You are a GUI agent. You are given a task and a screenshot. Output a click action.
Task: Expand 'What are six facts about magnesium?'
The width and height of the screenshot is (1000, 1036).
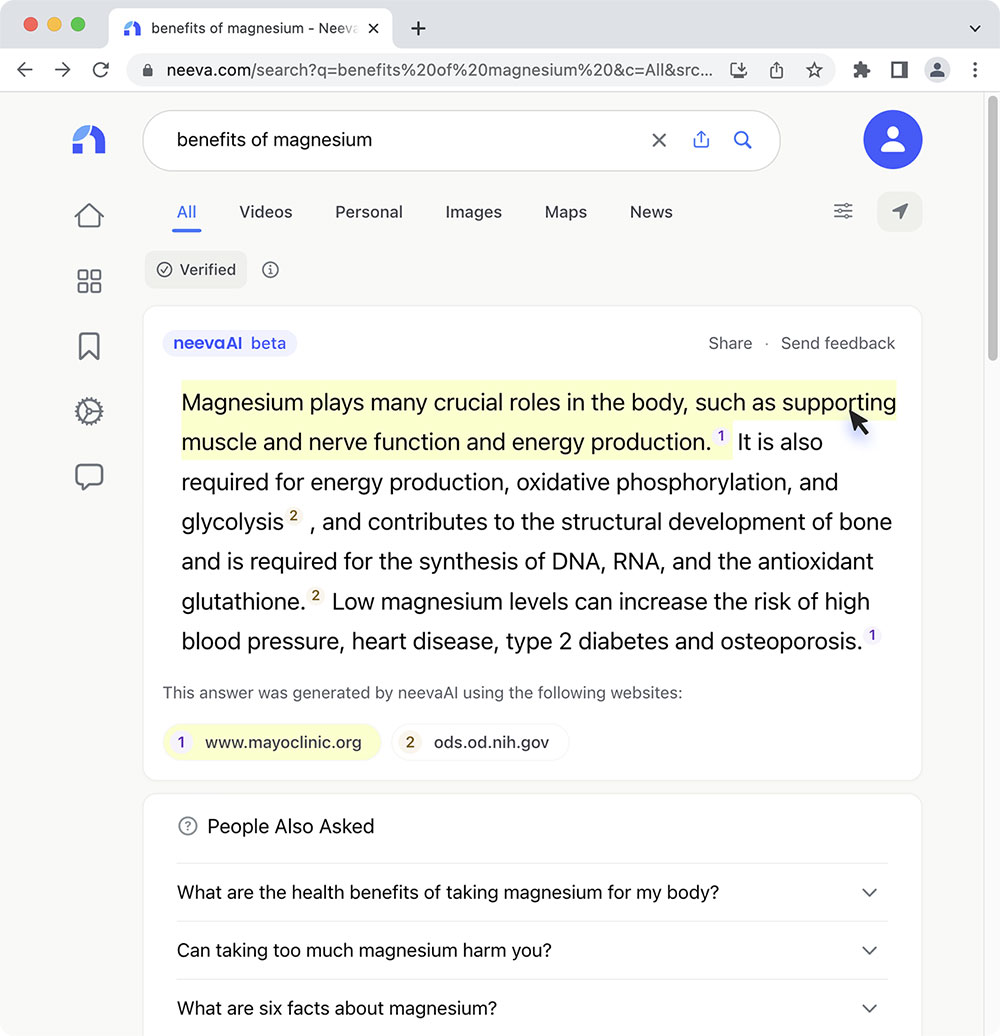(x=869, y=1008)
